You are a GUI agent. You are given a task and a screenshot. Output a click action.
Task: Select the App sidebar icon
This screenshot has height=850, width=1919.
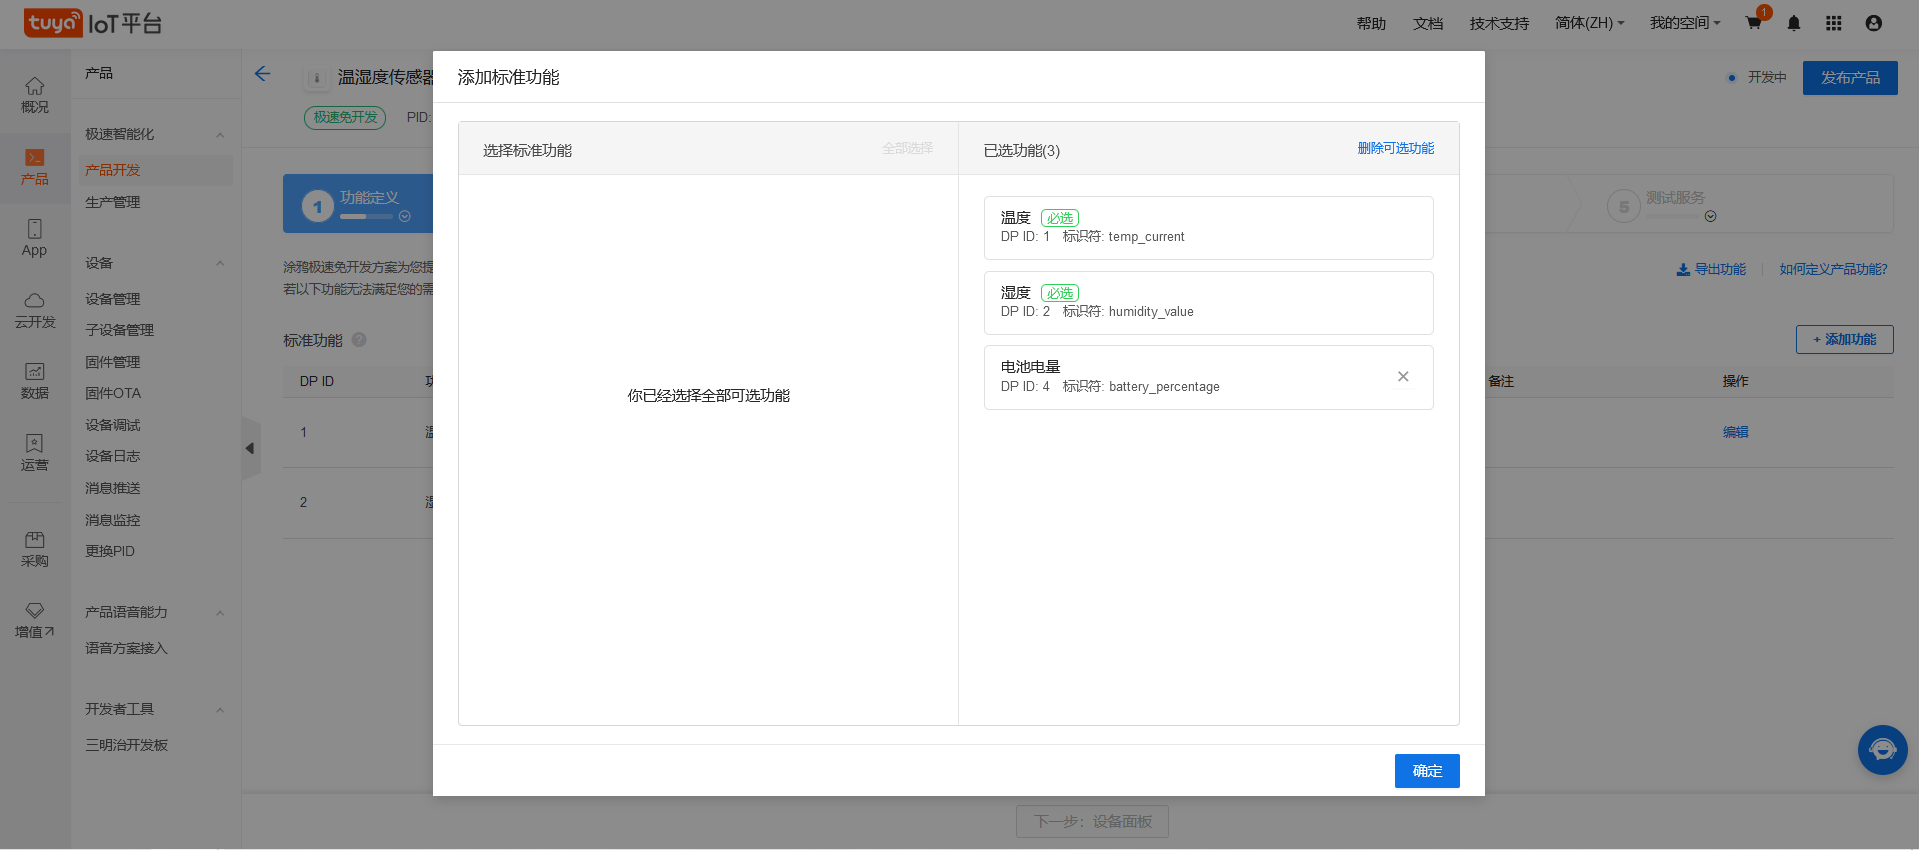click(35, 238)
